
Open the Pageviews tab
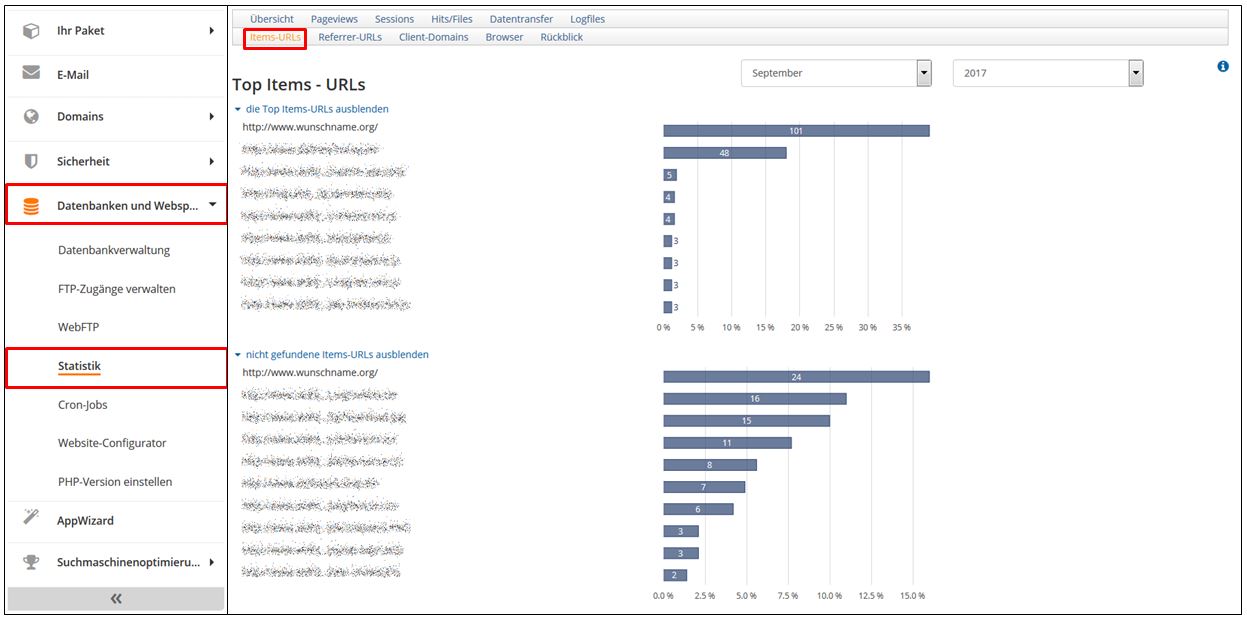click(x=334, y=19)
